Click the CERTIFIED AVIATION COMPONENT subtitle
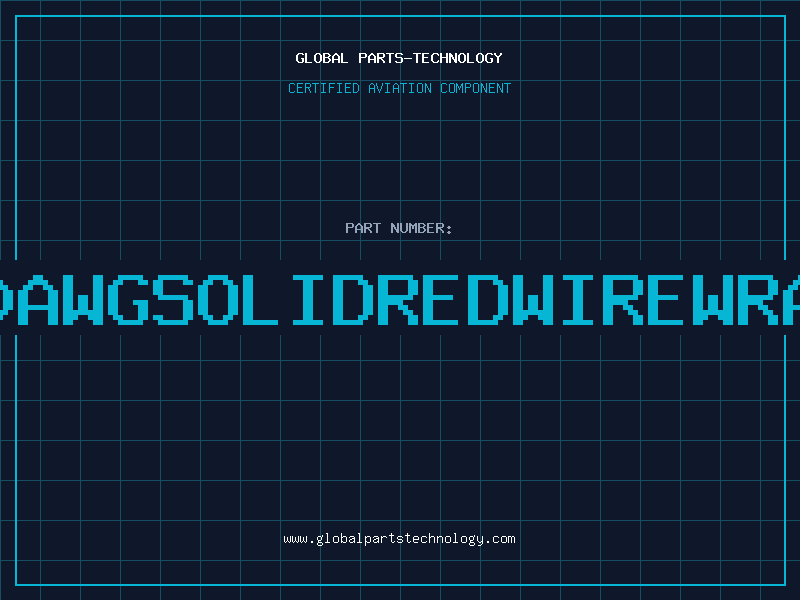The height and width of the screenshot is (600, 800). click(399, 88)
